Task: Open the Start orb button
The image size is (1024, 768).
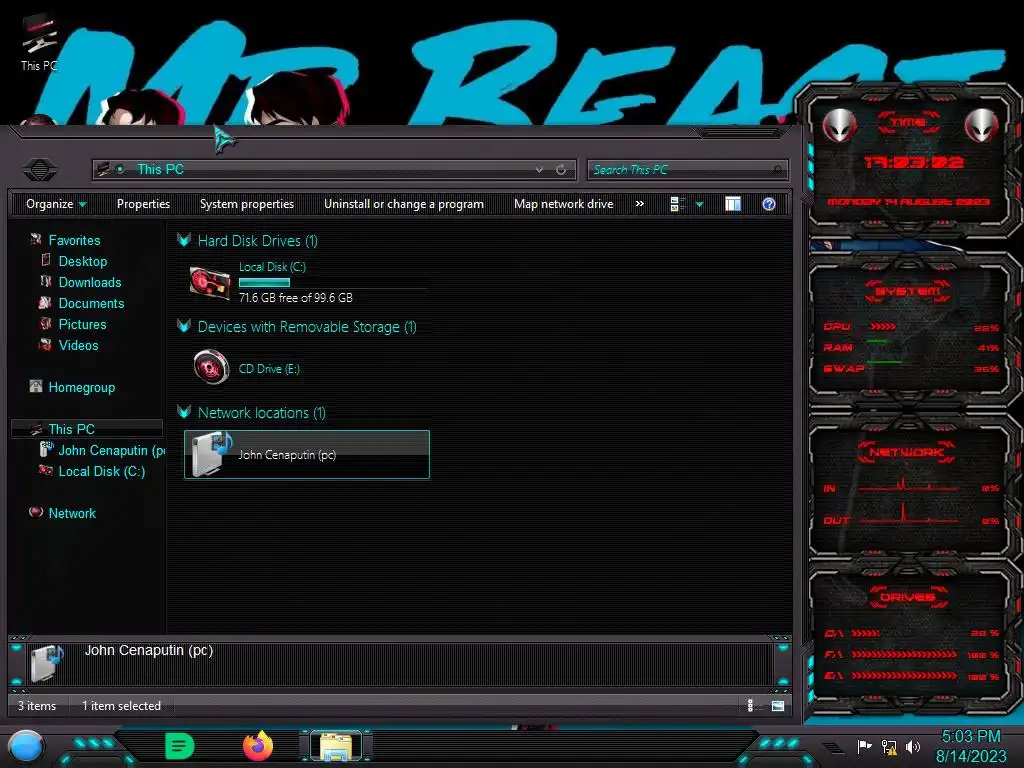Action: coord(26,746)
